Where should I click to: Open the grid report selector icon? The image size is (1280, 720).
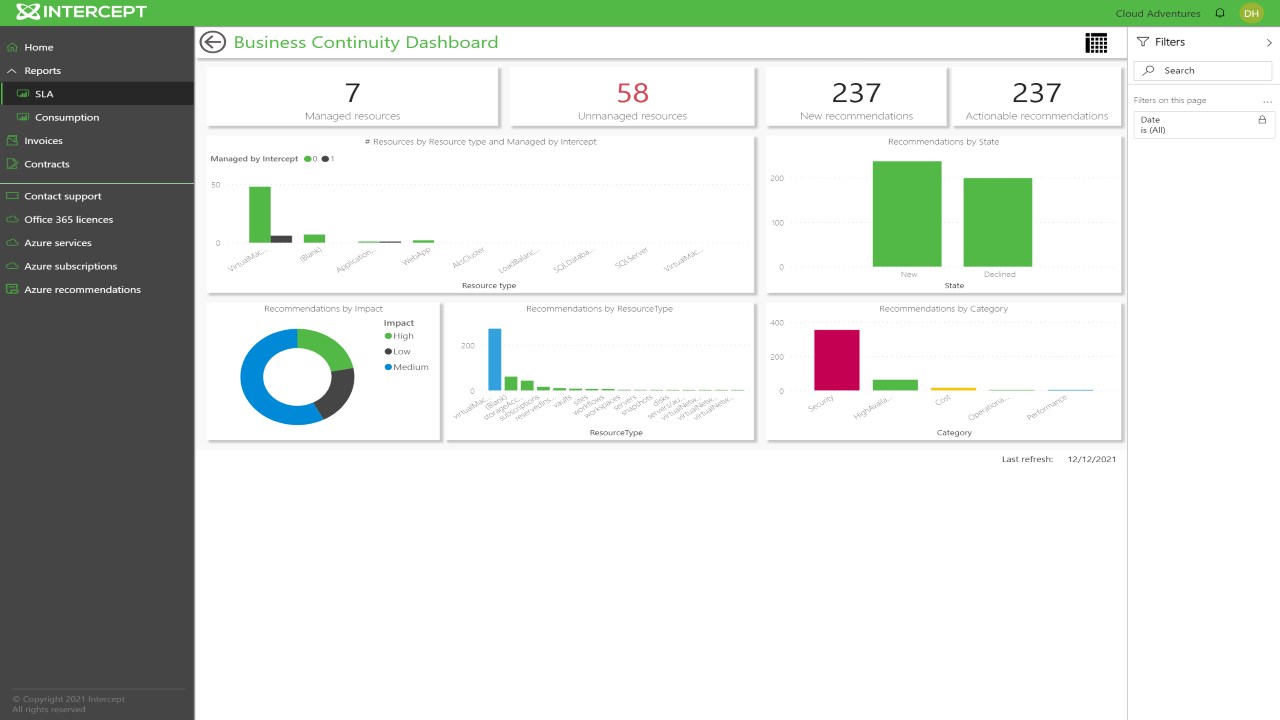point(1096,43)
